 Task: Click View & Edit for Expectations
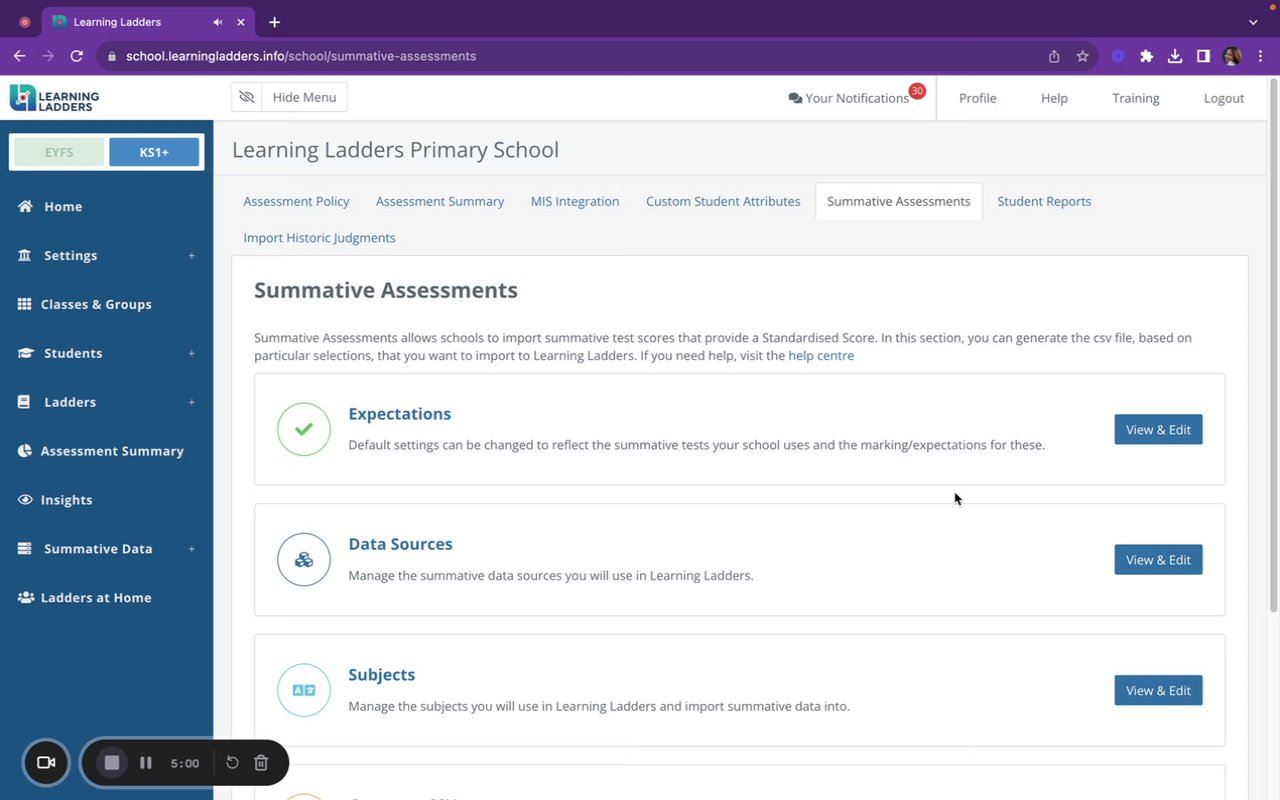click(x=1158, y=429)
